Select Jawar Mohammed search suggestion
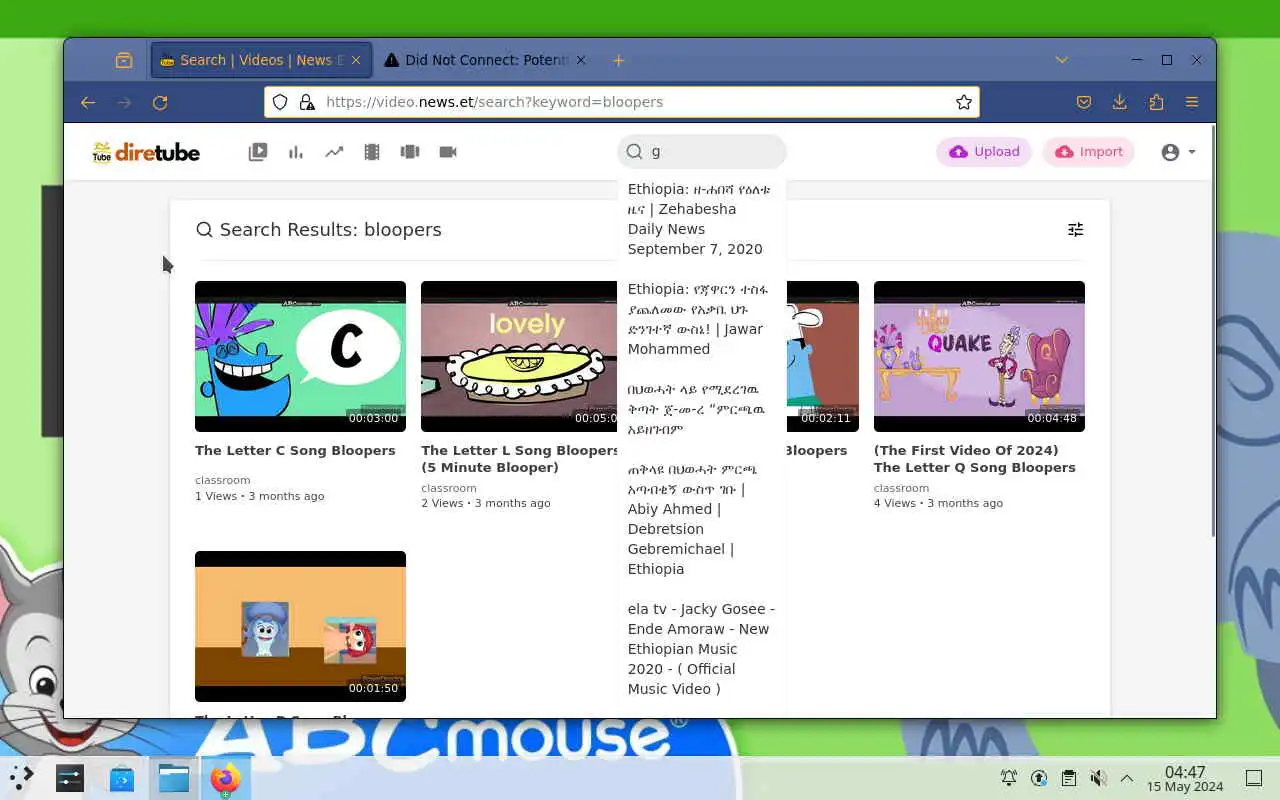1280x800 pixels. [701, 319]
